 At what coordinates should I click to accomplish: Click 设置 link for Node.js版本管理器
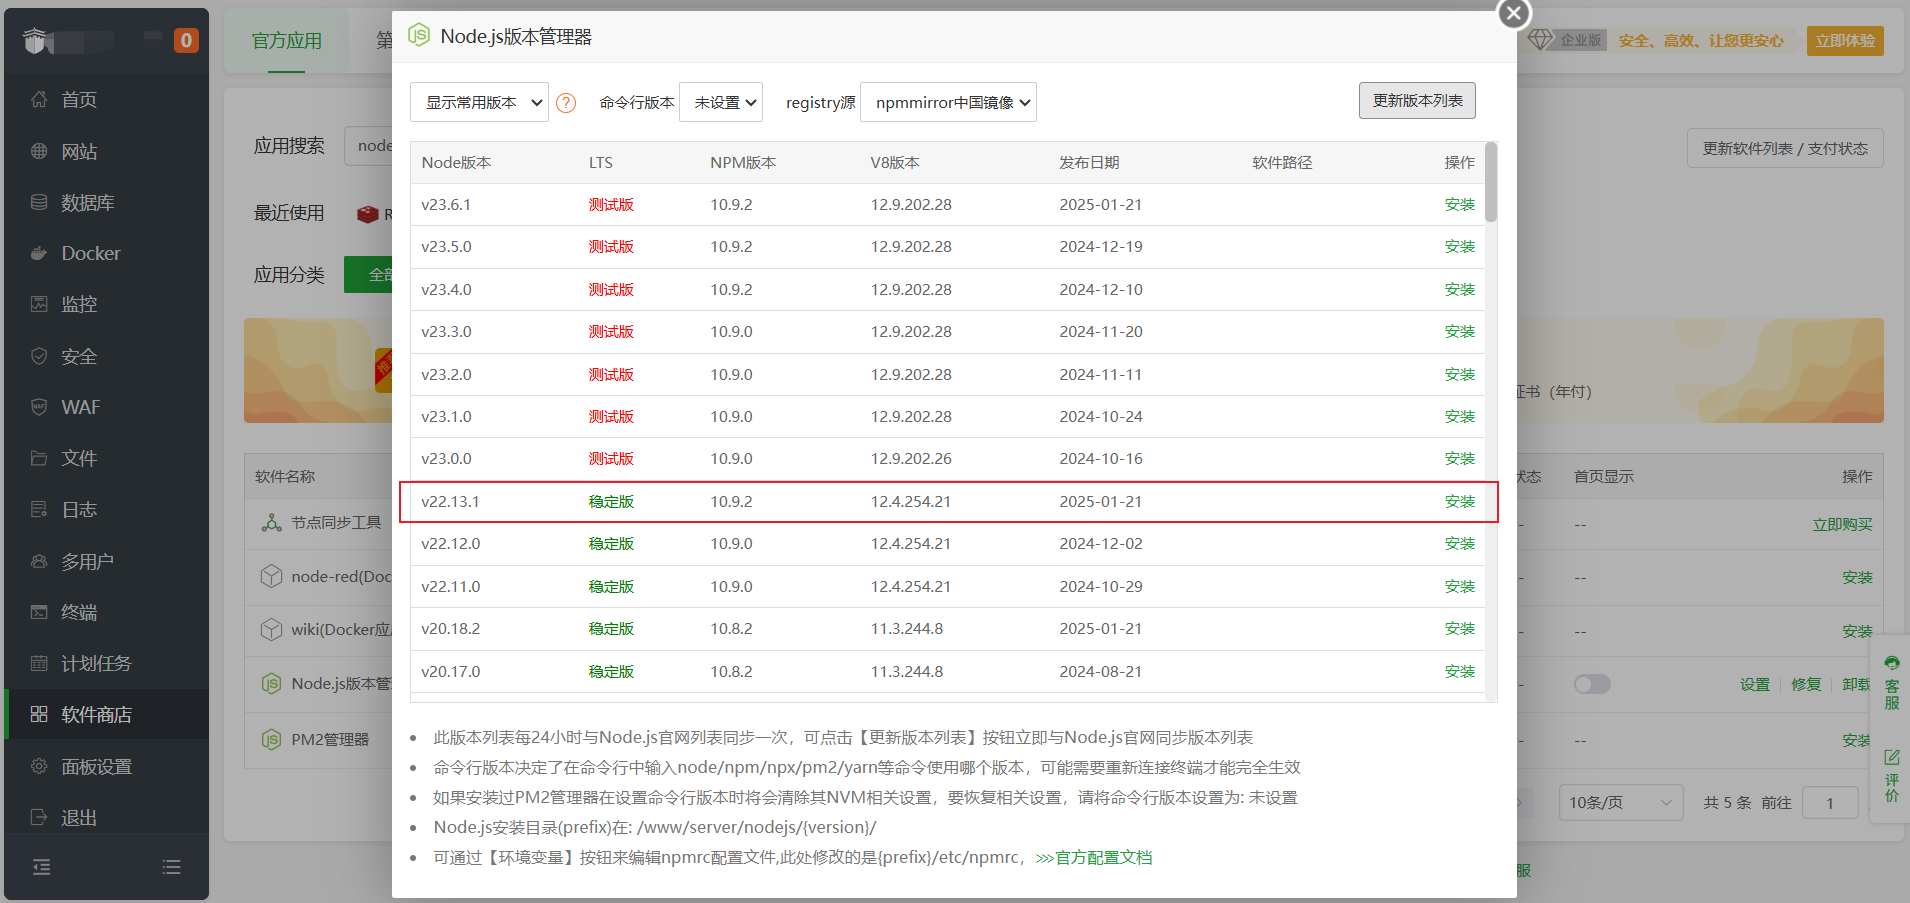click(x=1754, y=684)
